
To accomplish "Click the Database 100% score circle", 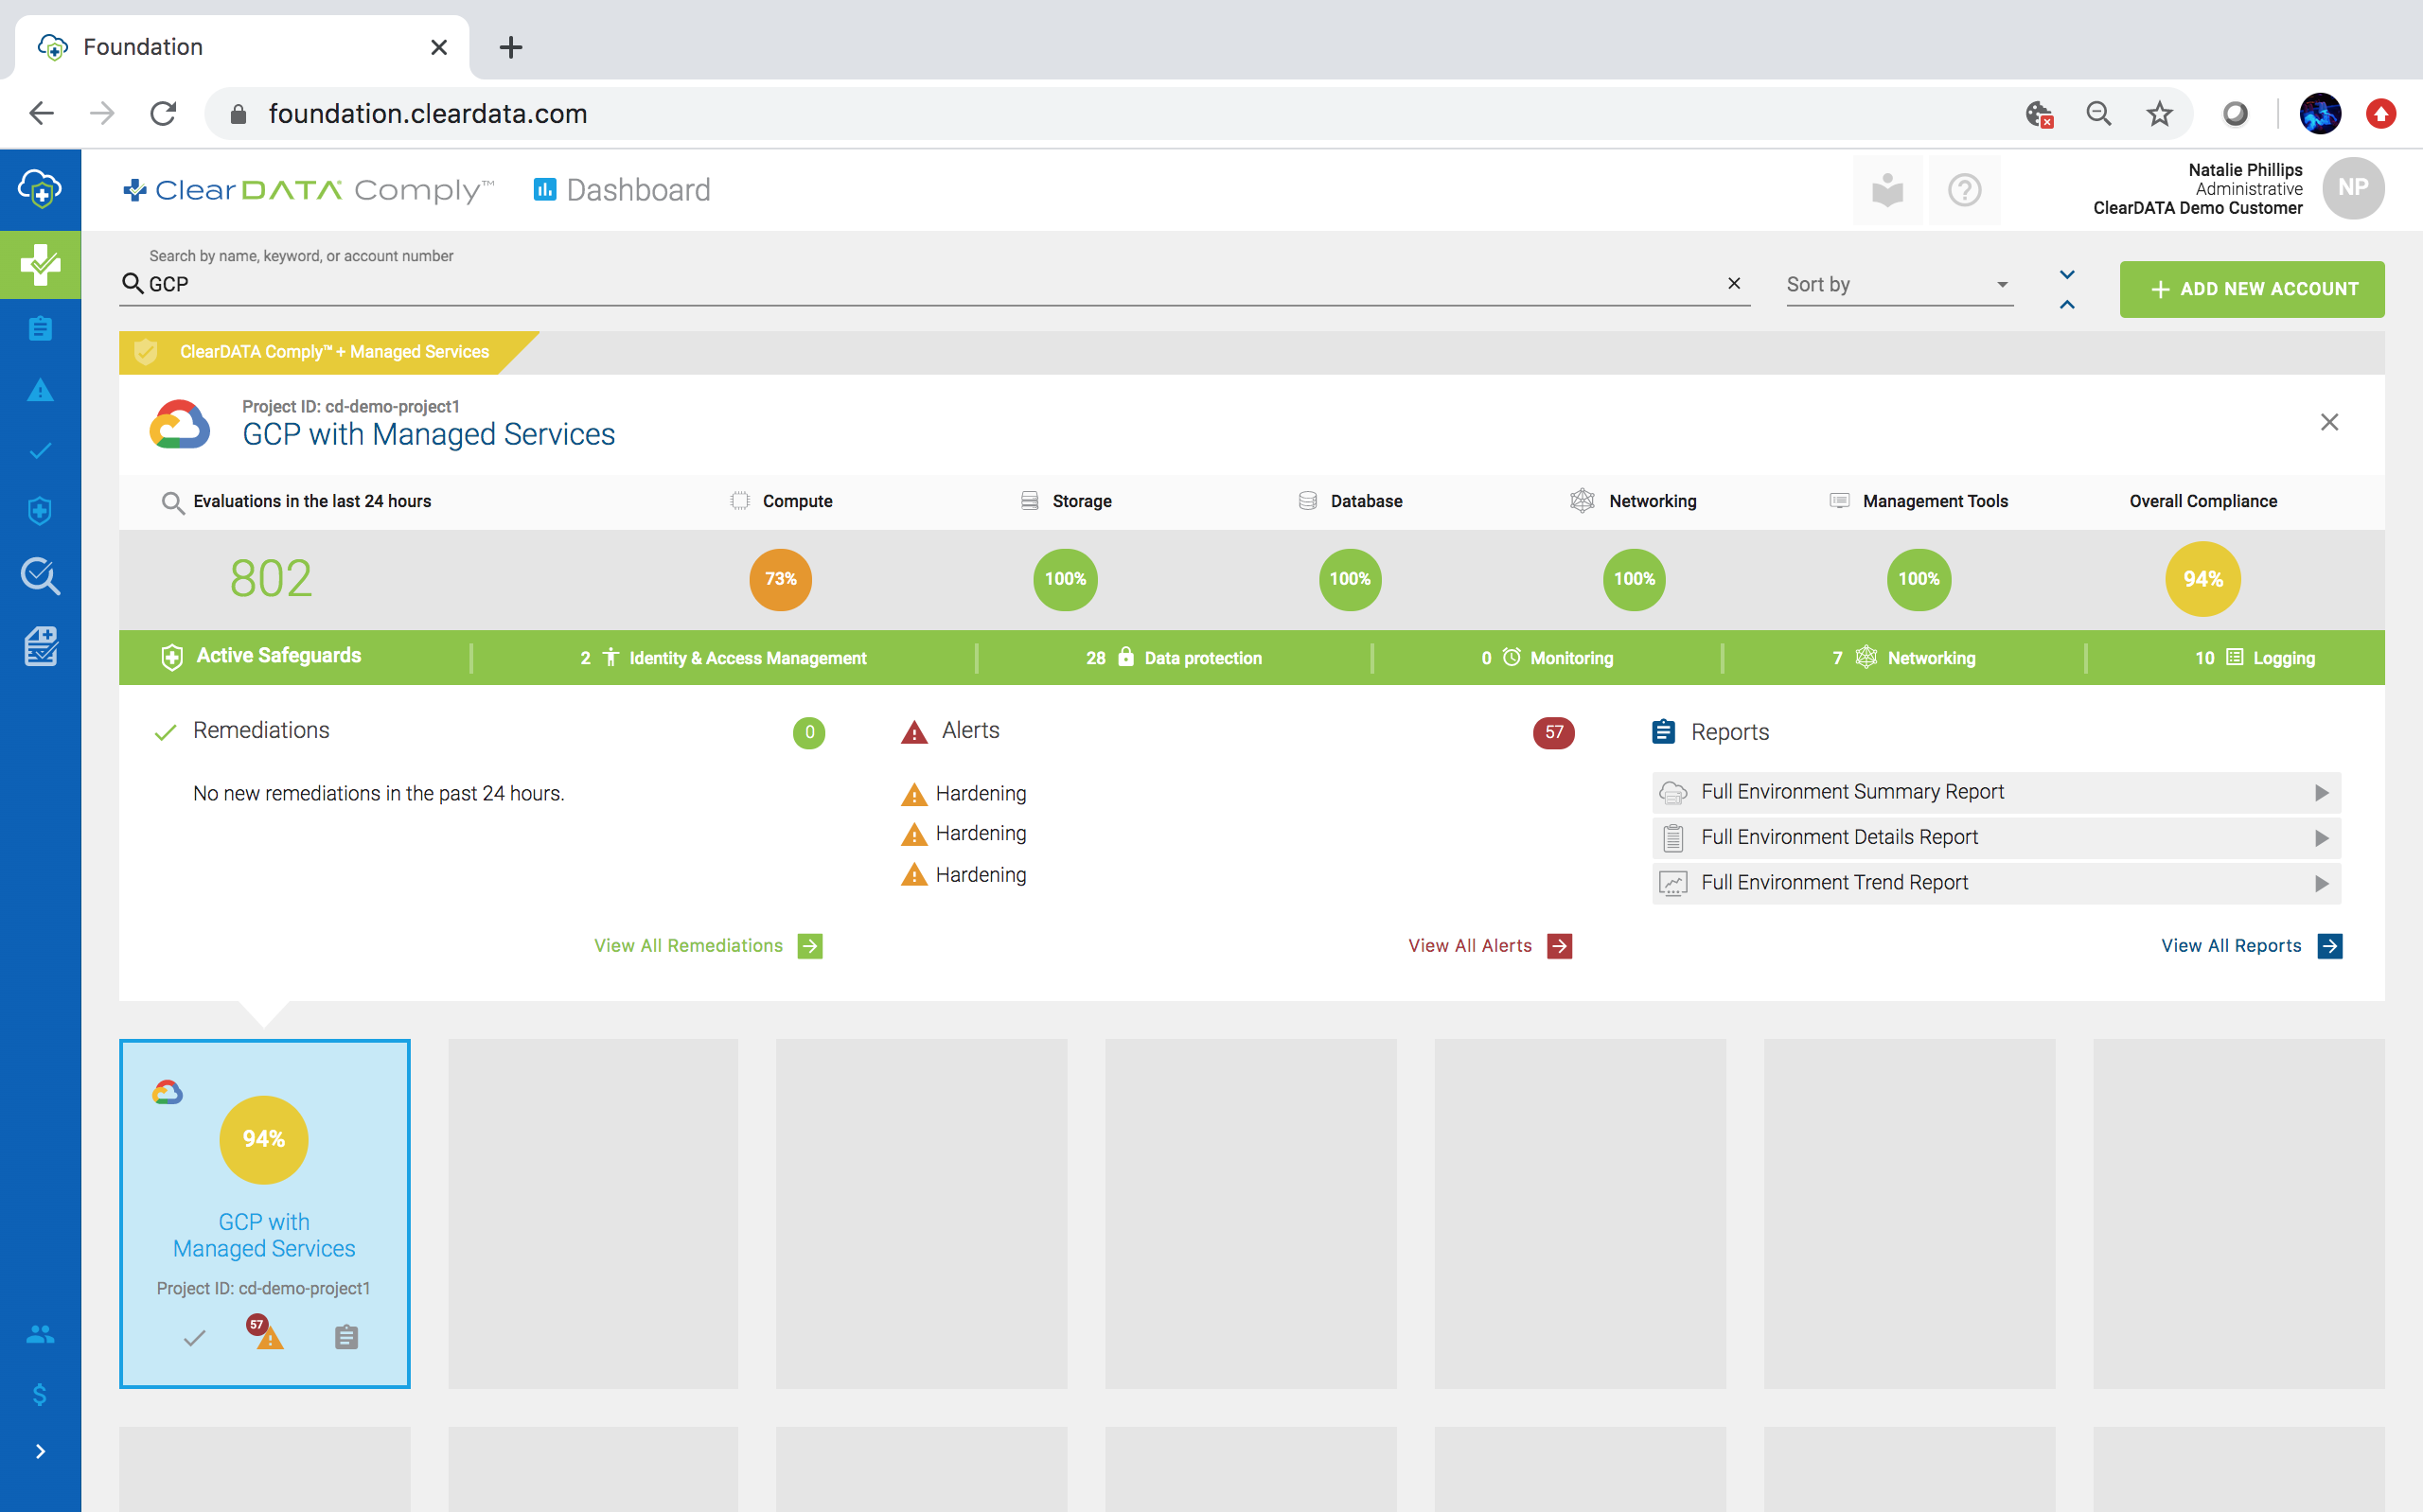I will pos(1350,579).
